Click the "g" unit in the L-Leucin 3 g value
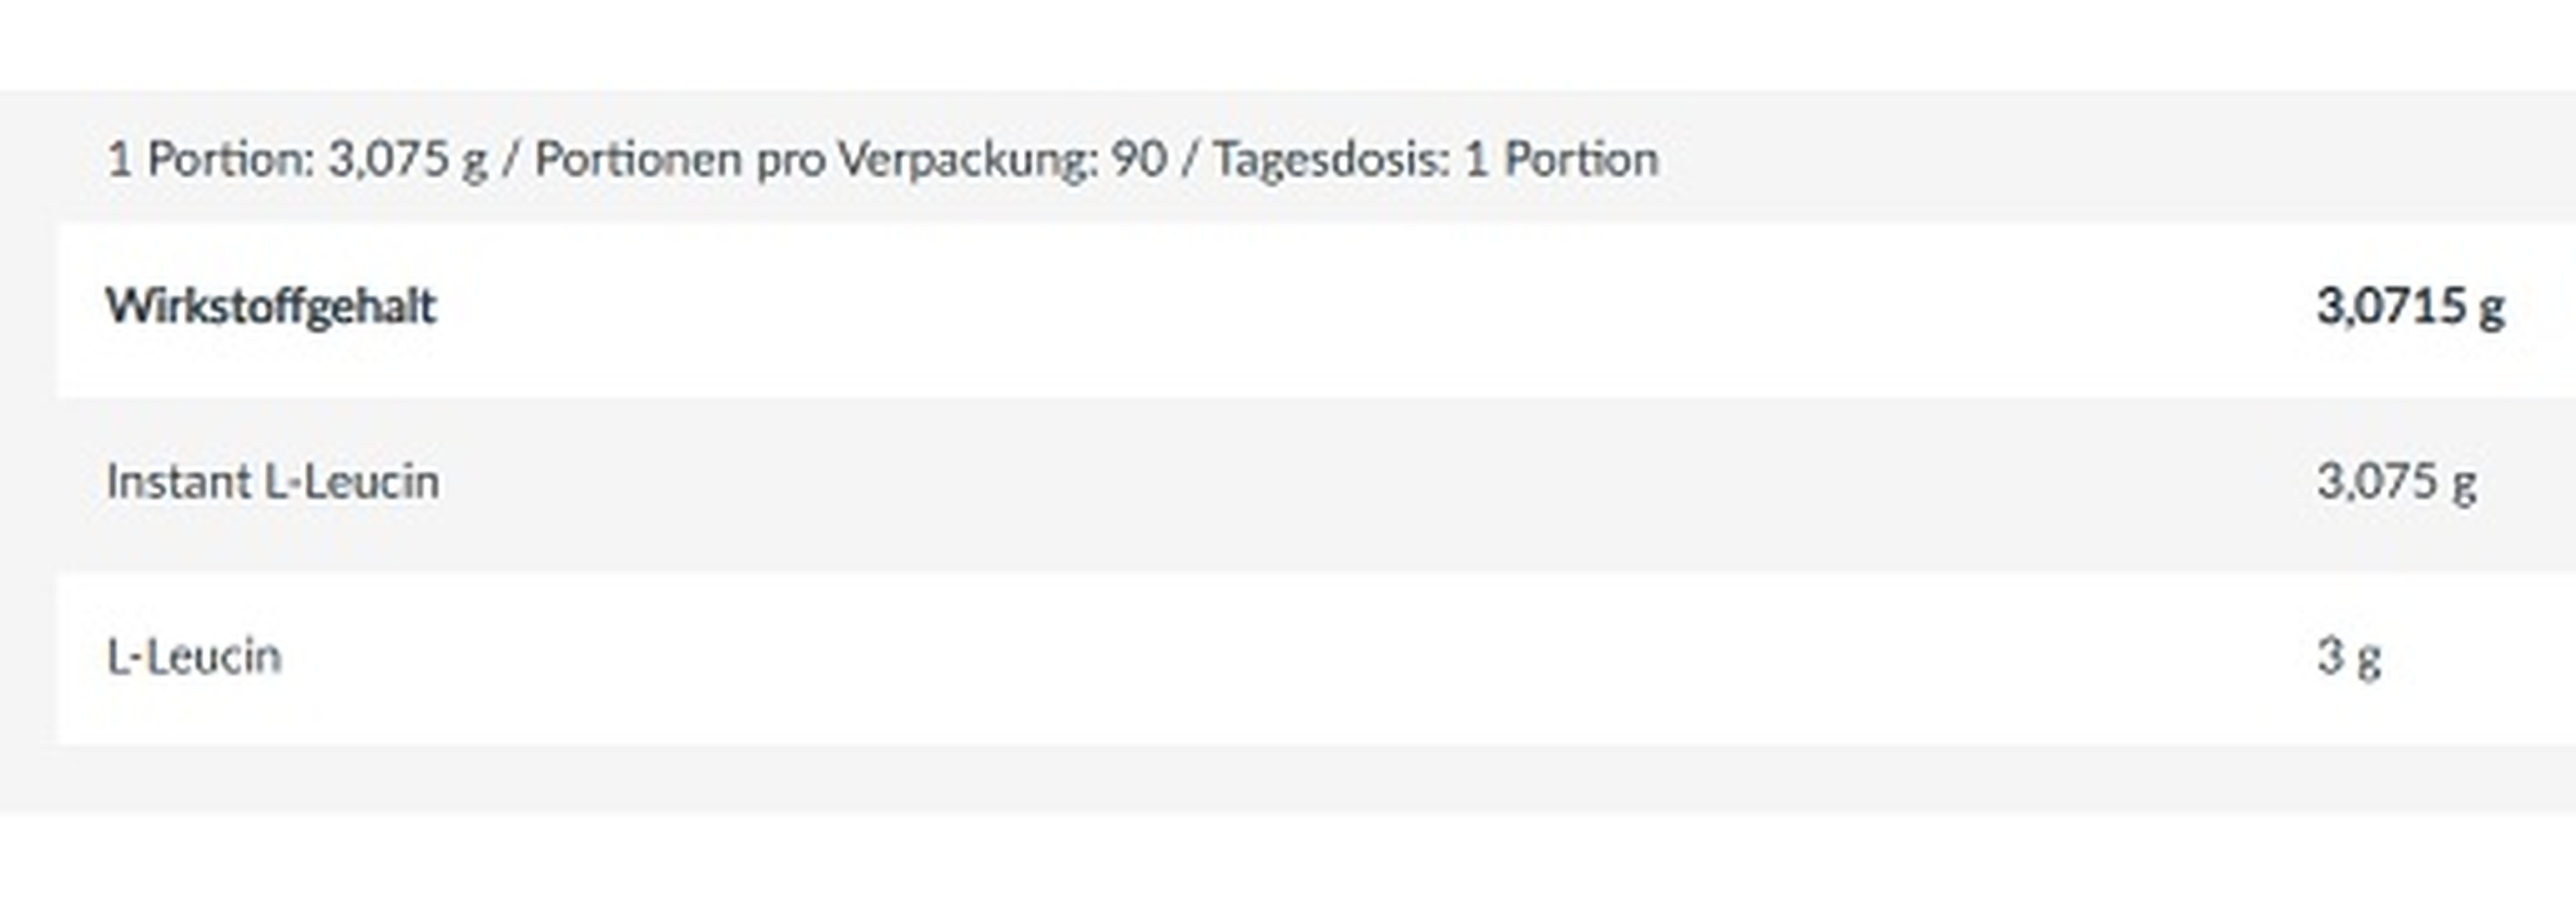 tap(2369, 660)
